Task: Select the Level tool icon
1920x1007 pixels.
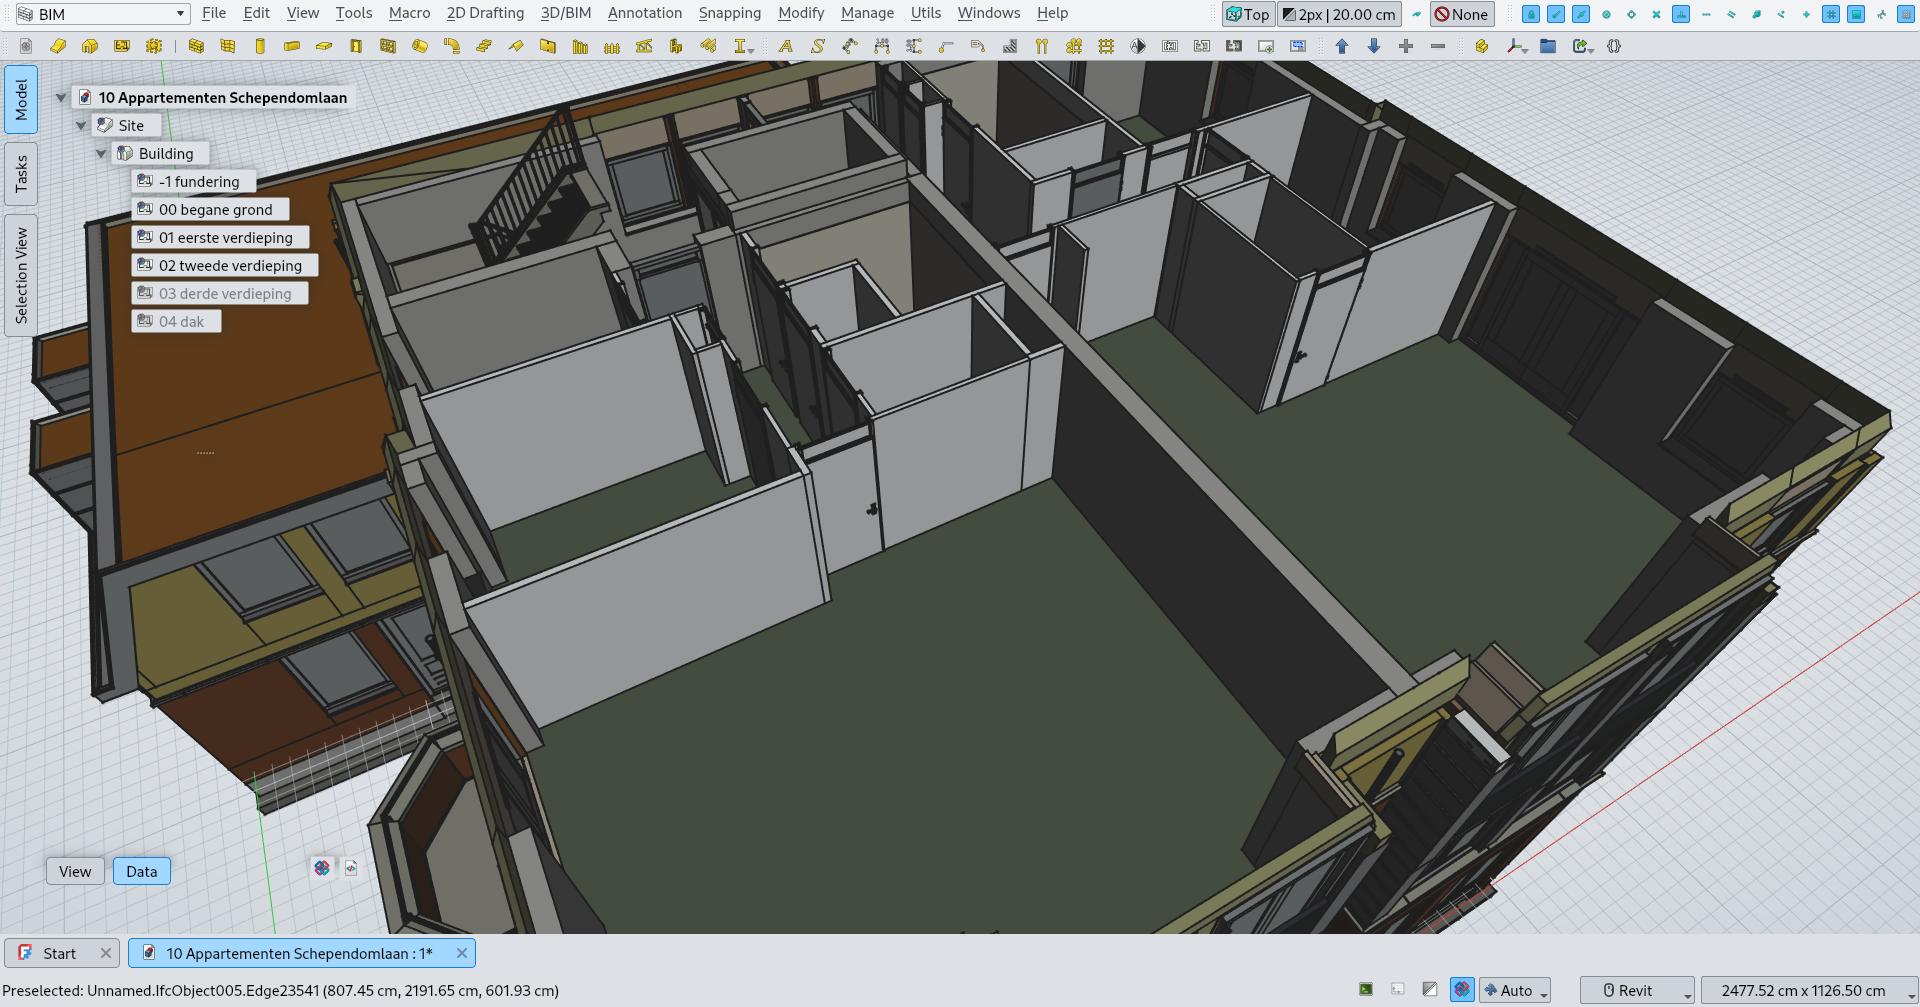Action: tap(122, 46)
